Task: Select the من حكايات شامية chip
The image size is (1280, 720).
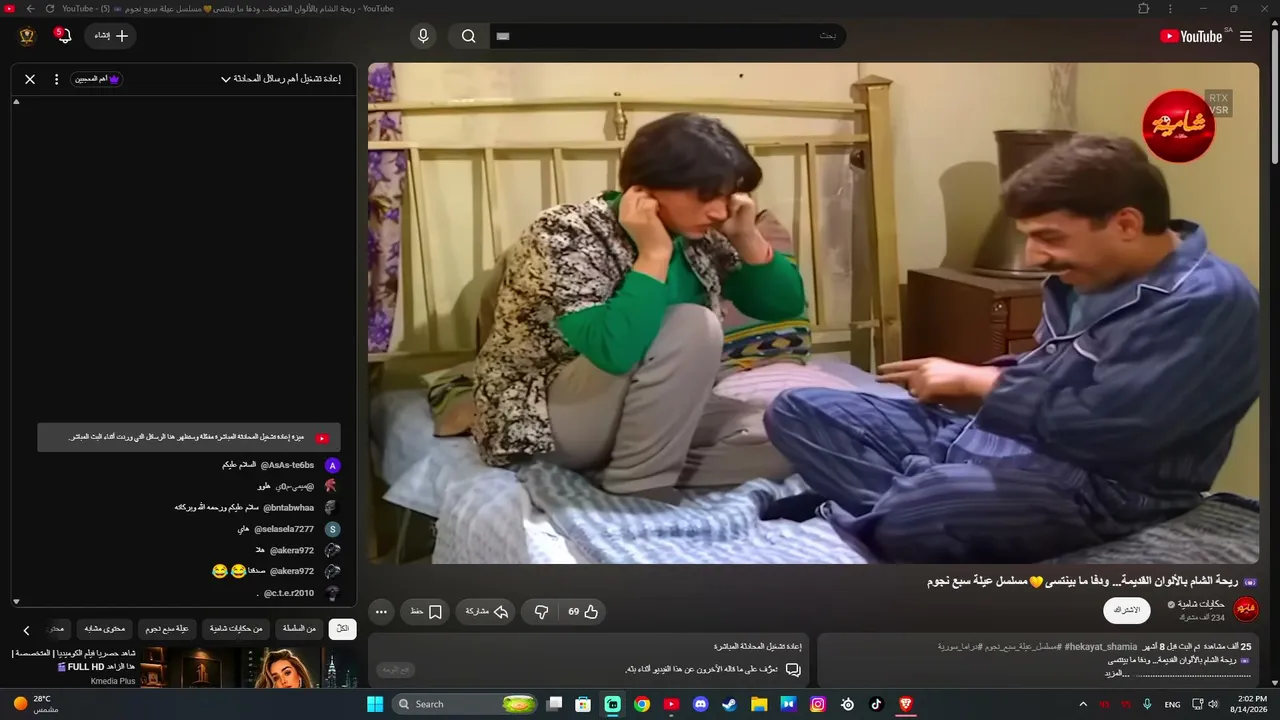Action: (x=236, y=629)
